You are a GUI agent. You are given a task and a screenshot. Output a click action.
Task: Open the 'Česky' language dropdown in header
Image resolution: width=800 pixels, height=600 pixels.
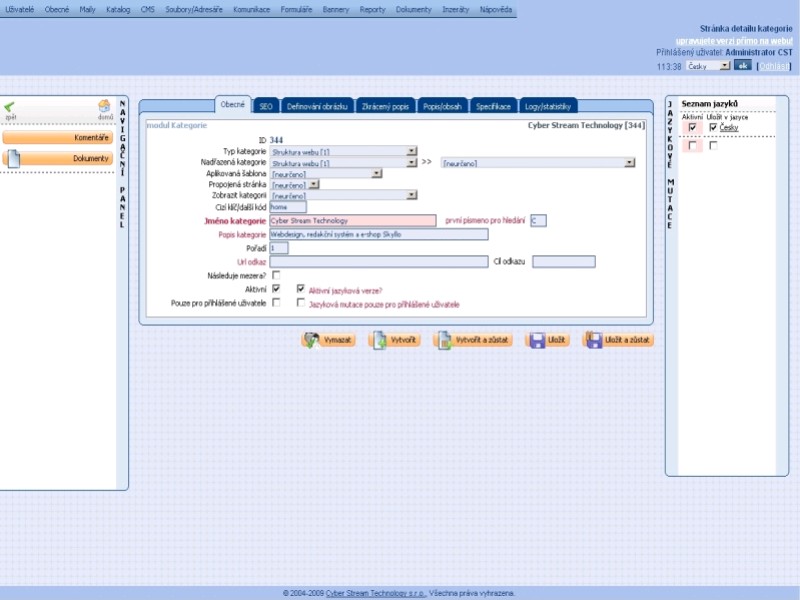[725, 66]
